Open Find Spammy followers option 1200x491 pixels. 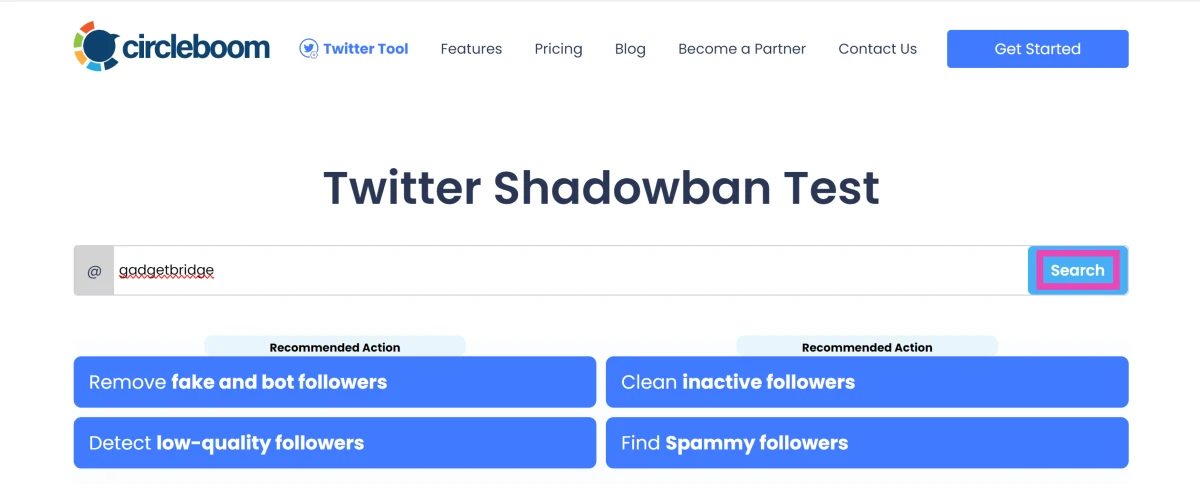866,443
